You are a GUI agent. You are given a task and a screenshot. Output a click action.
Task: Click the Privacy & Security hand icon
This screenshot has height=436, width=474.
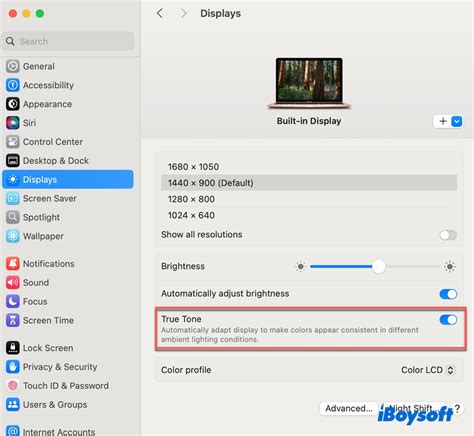[13, 367]
